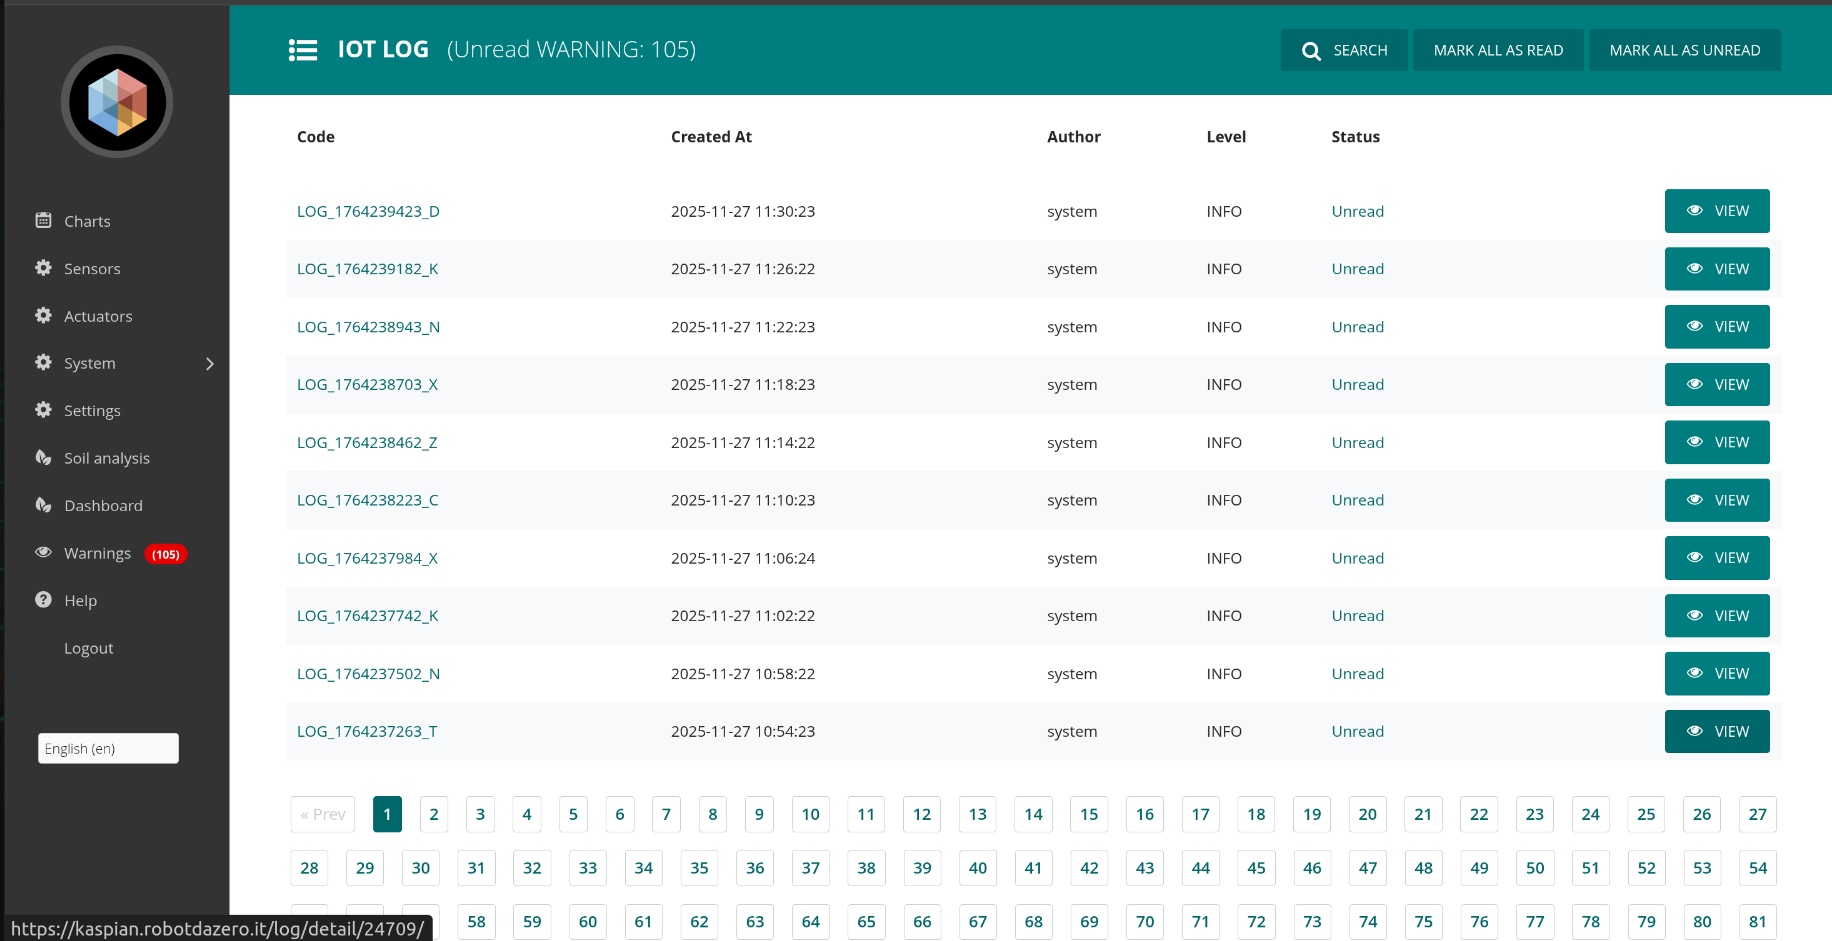Click the Help question mark icon
The image size is (1832, 941).
[43, 600]
